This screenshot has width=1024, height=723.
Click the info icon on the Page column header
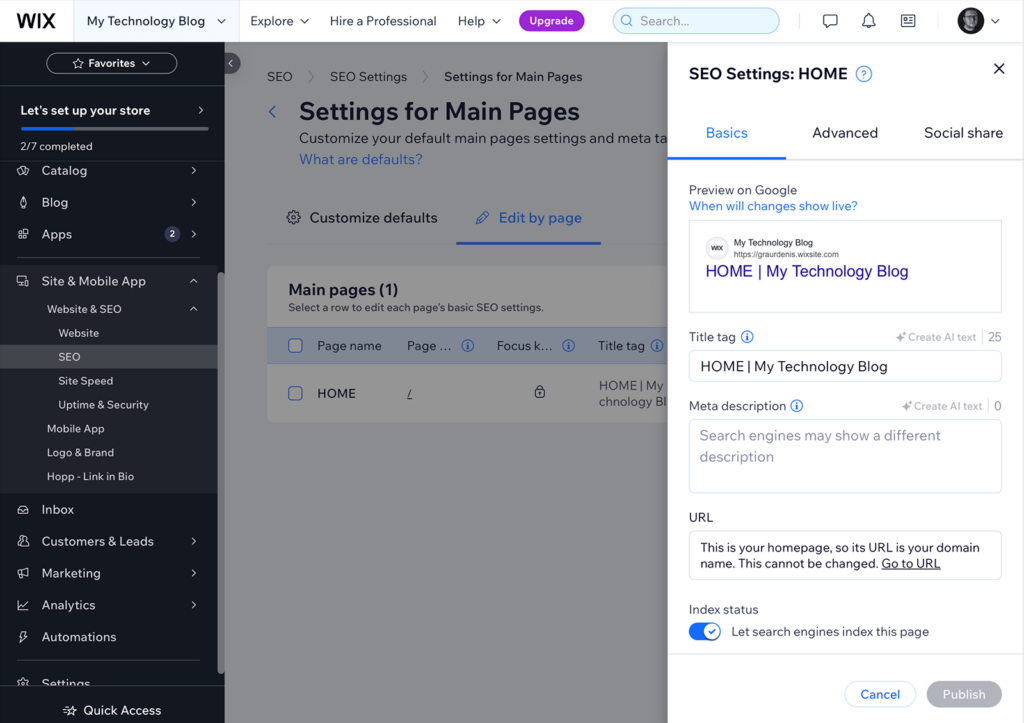468,345
